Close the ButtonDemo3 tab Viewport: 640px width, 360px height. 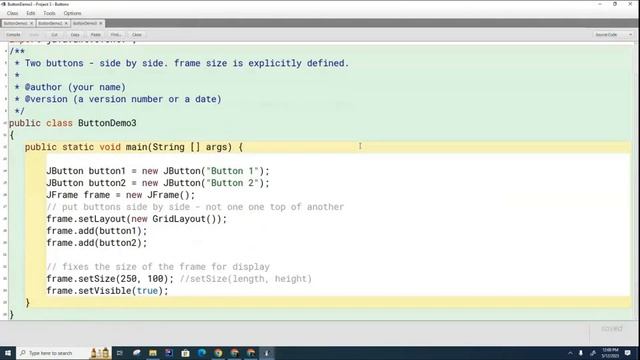pos(101,23)
